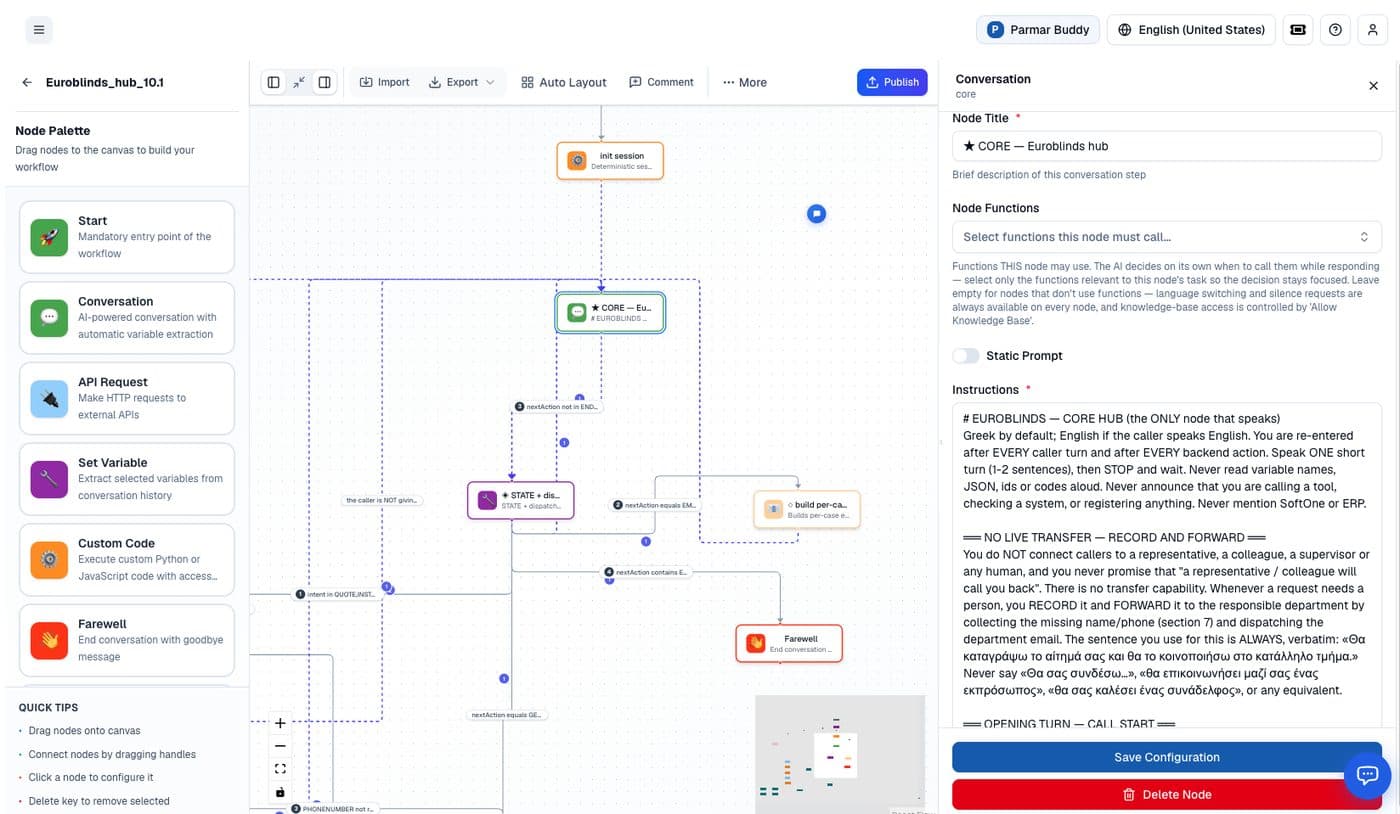Viewport: 1400px width, 814px height.
Task: Open the hamburger menu icon
Action: click(x=39, y=30)
